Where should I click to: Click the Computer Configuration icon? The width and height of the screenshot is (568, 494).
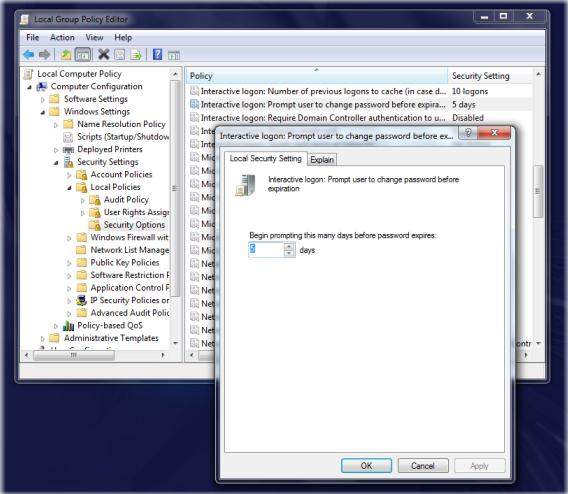tap(42, 87)
